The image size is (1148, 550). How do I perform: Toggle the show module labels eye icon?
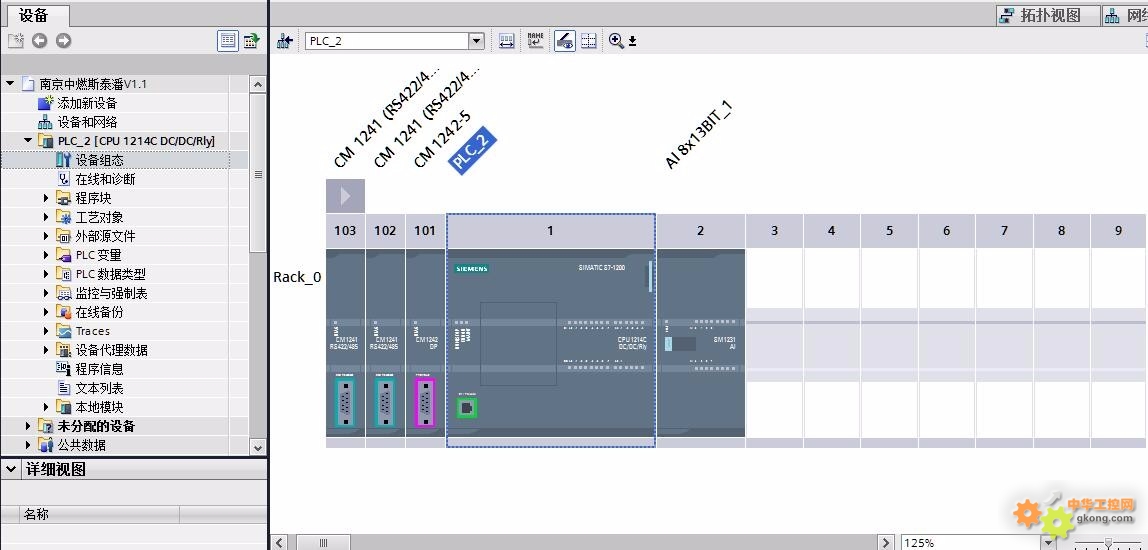click(564, 41)
